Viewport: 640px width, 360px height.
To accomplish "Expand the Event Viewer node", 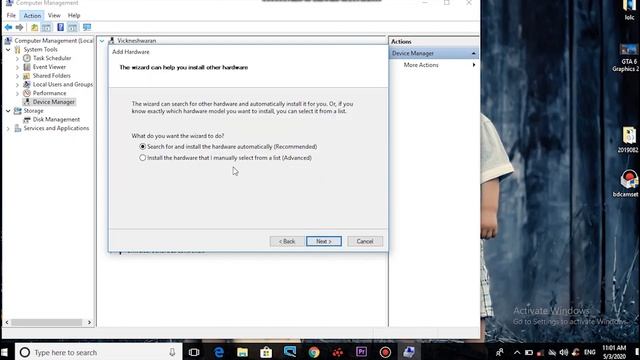I will (17, 67).
